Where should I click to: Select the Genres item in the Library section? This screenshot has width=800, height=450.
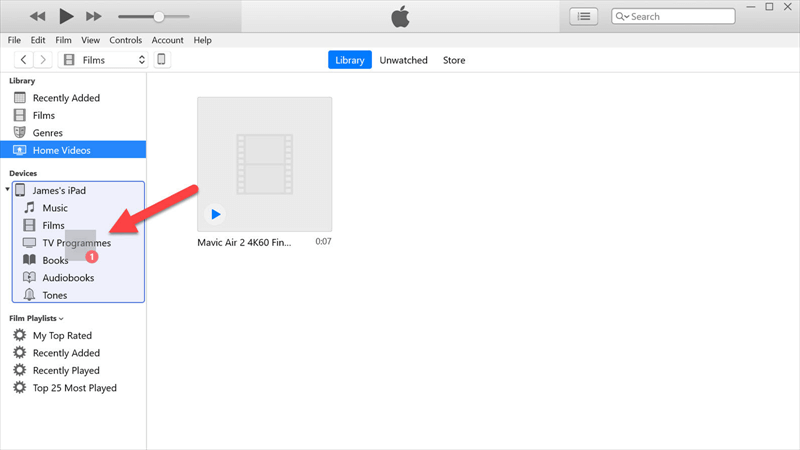[47, 133]
